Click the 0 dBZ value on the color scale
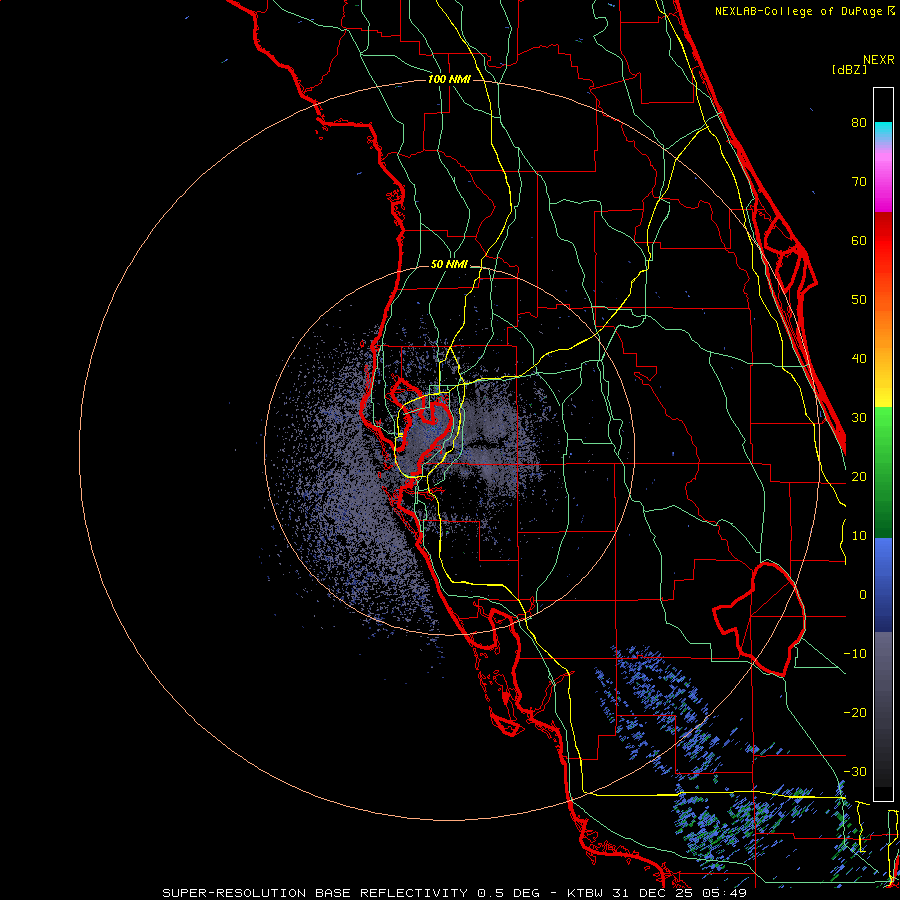 [863, 595]
